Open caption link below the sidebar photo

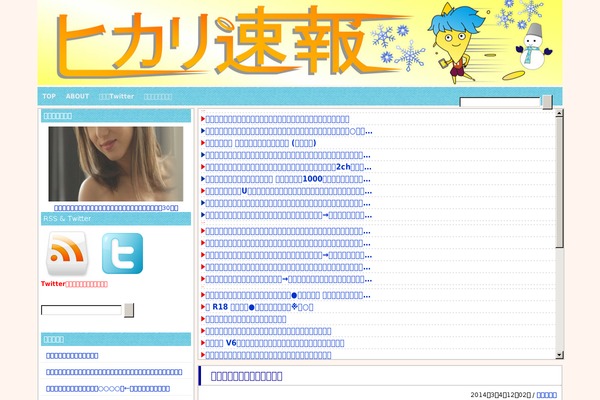tap(116, 208)
